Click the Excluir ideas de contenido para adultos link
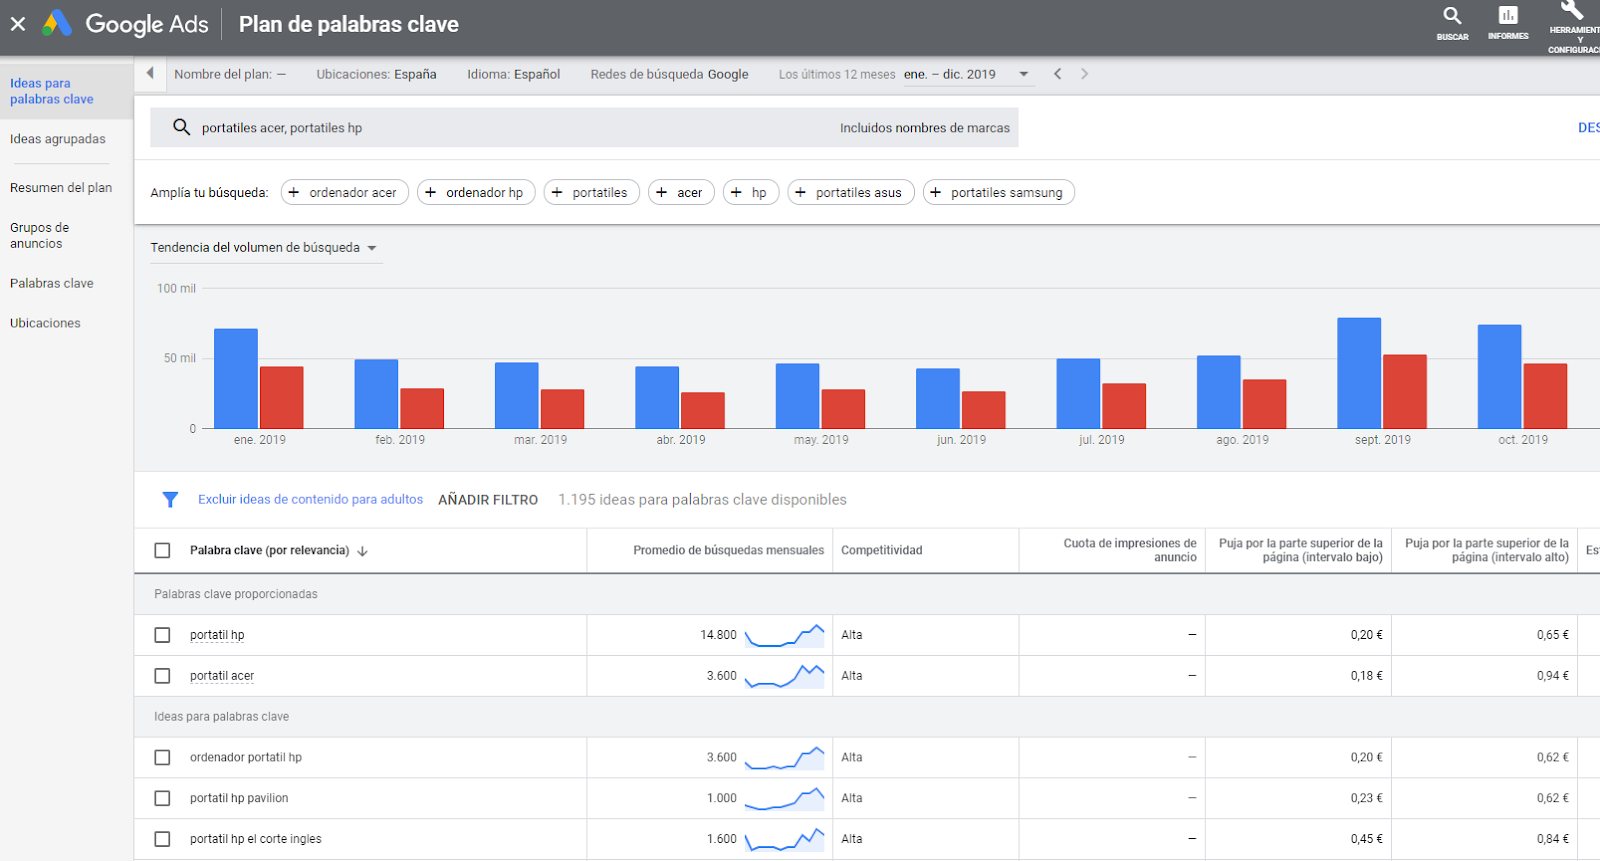1600x861 pixels. [x=310, y=500]
